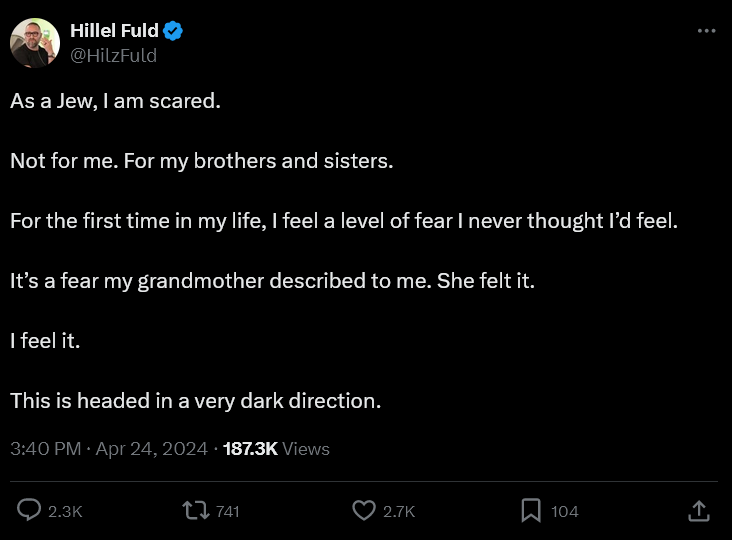732x540 pixels.
Task: Click the "very dark direction" sentence
Action: [196, 401]
